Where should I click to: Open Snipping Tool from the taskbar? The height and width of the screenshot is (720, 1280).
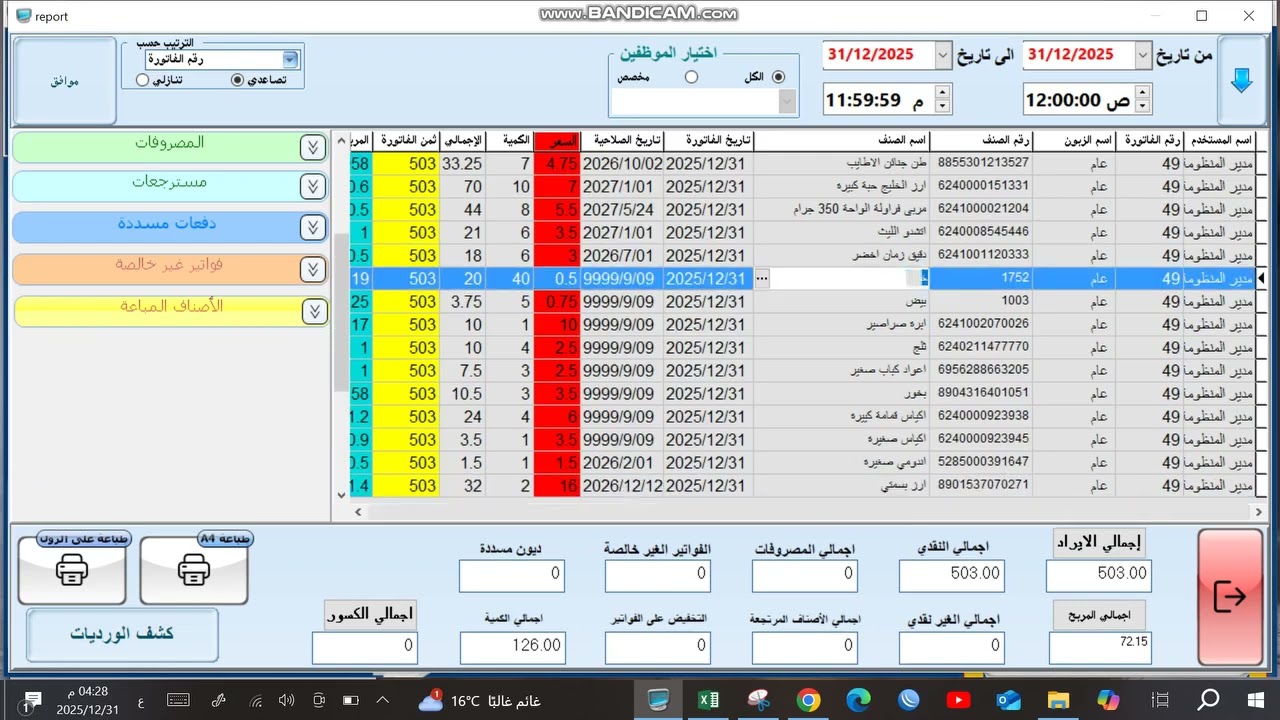[758, 700]
